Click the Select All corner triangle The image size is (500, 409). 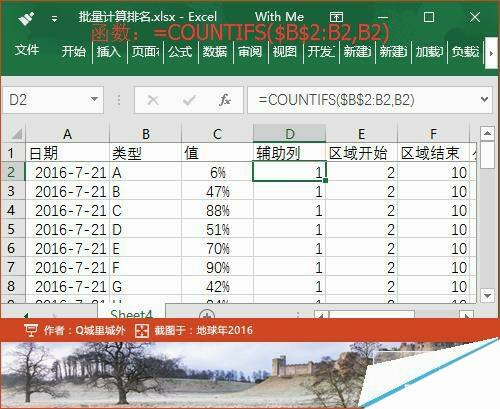point(16,134)
